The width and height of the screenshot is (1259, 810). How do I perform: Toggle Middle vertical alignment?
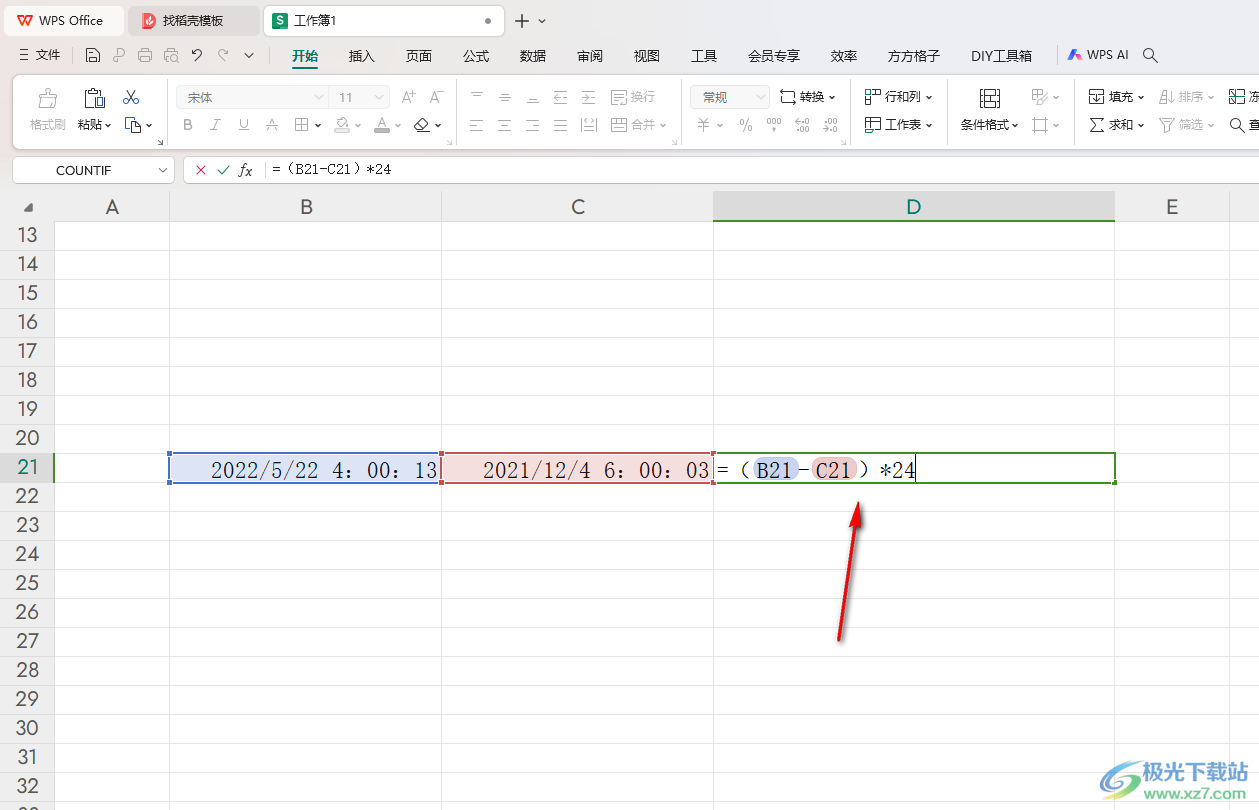pos(505,97)
